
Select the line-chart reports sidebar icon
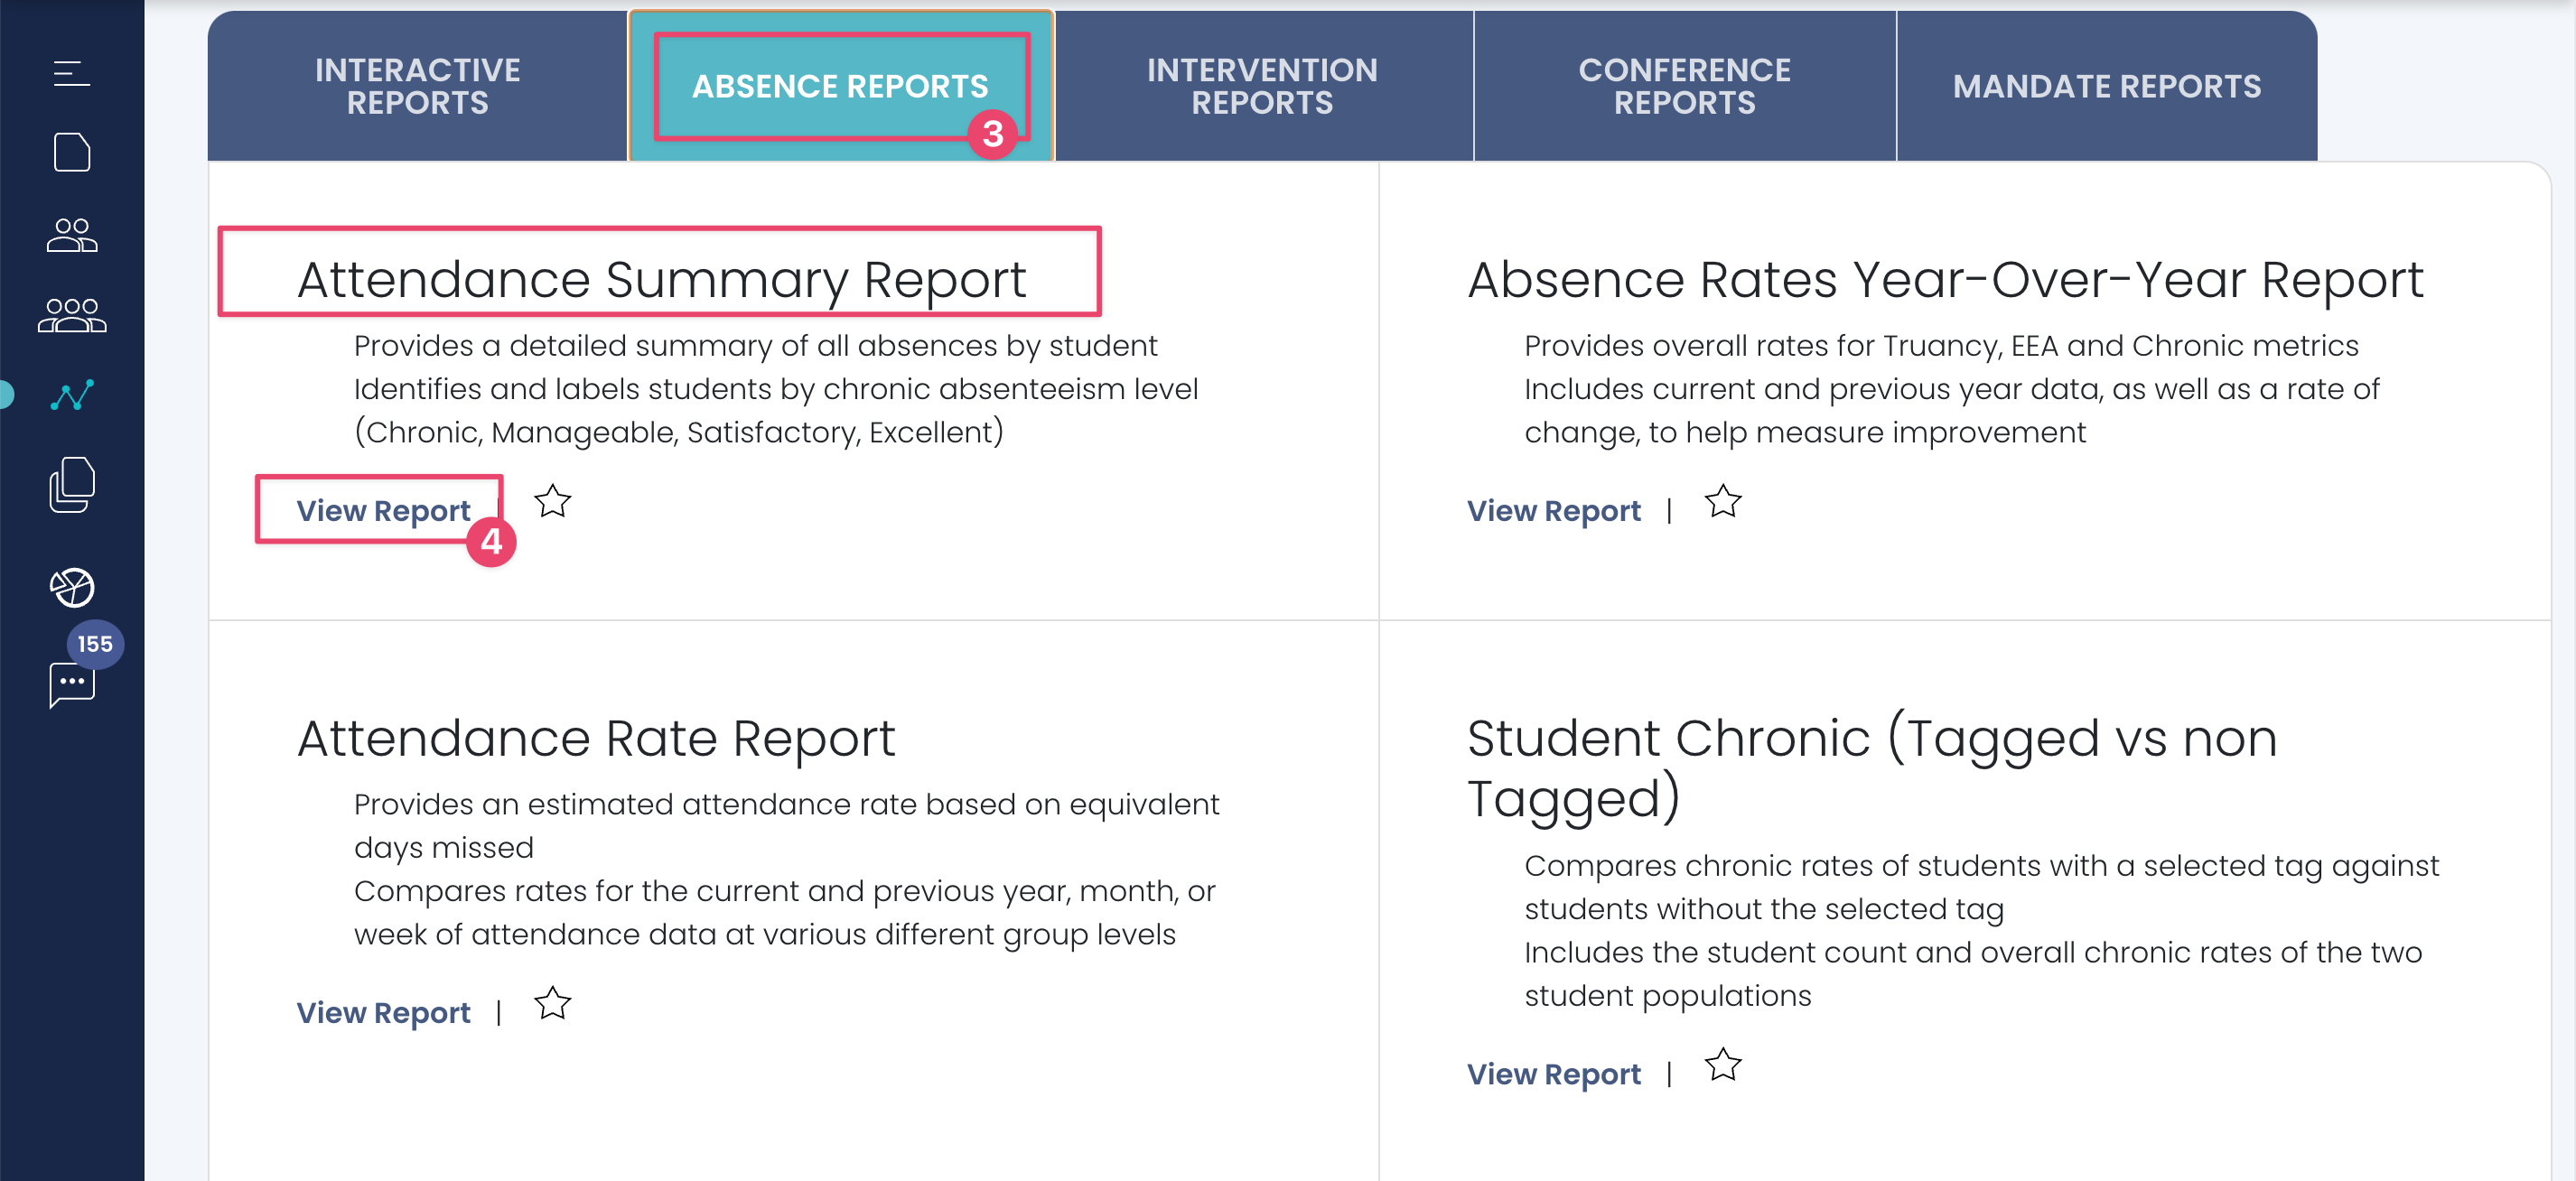71,395
